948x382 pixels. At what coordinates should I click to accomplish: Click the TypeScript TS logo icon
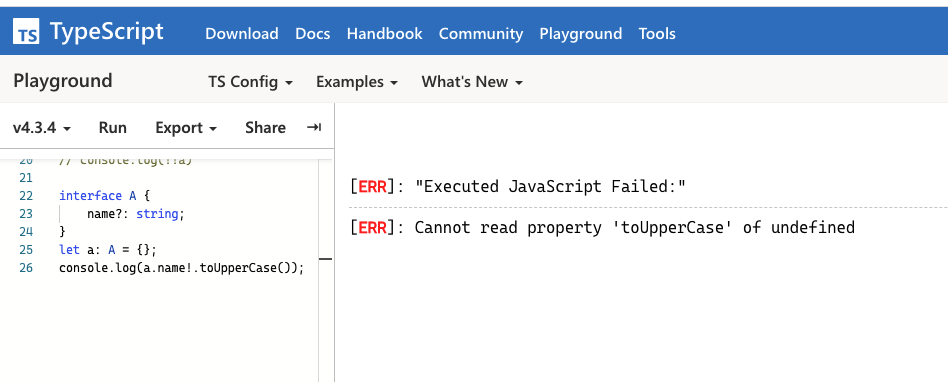(x=26, y=31)
